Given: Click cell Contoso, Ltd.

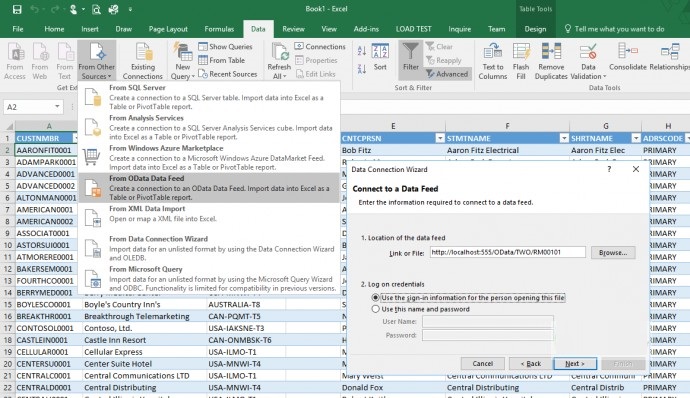Looking at the screenshot, I should coord(144,328).
